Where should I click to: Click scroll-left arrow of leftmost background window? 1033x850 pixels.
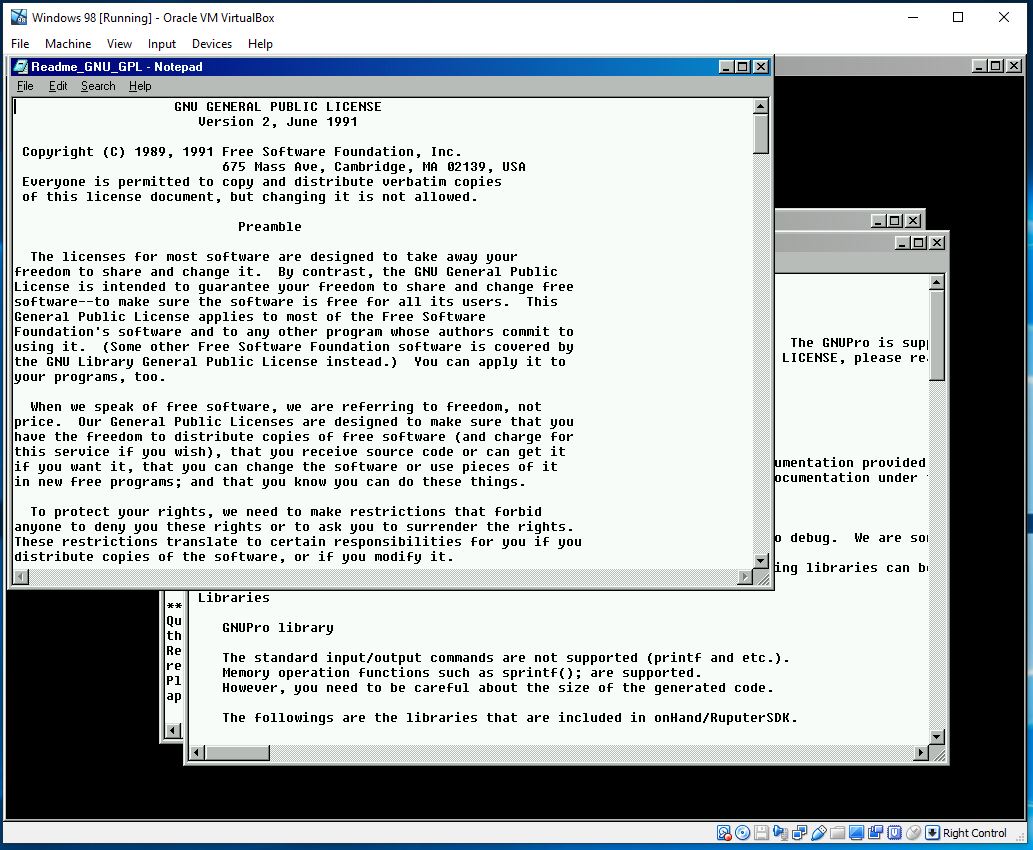click(173, 729)
